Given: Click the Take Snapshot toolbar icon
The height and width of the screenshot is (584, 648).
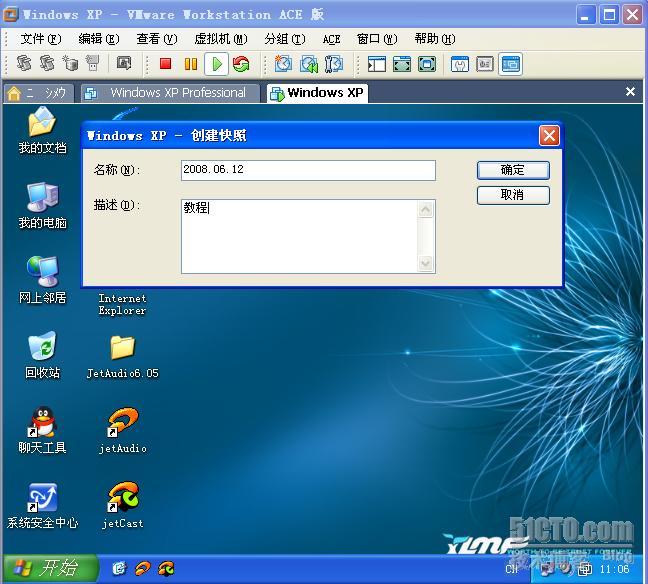Looking at the screenshot, I should [283, 64].
